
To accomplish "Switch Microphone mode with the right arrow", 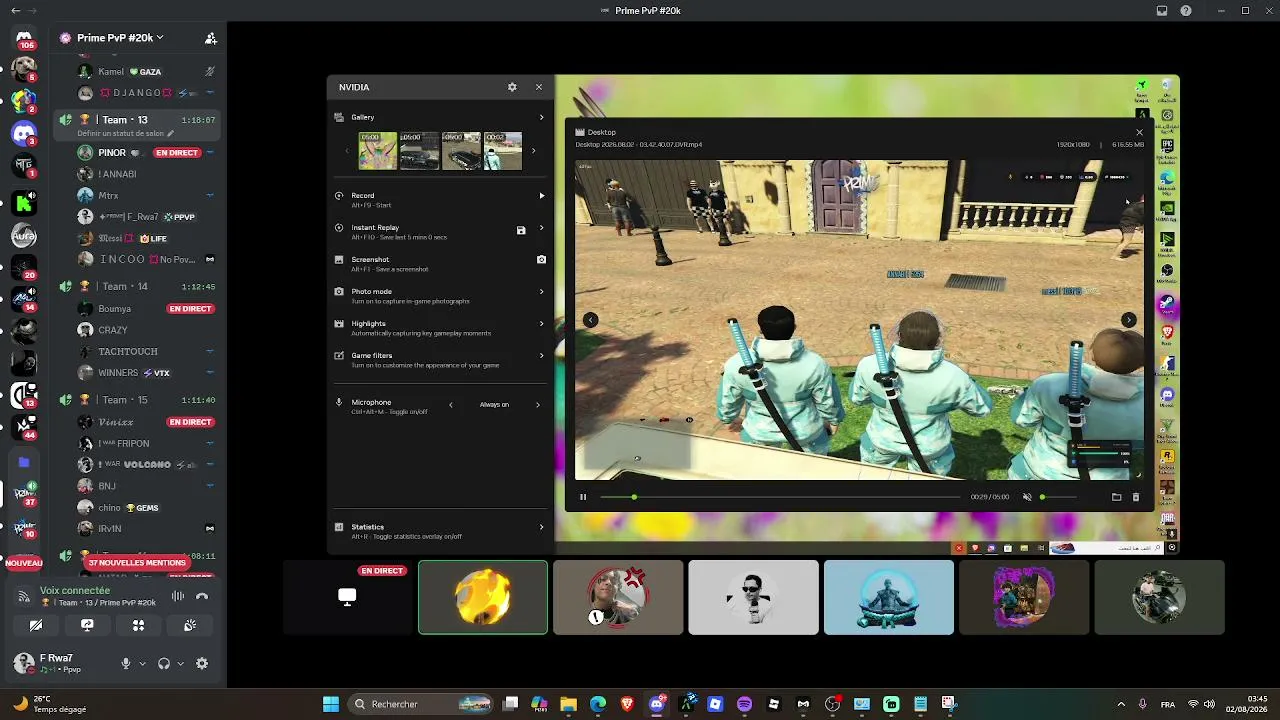I will point(538,405).
